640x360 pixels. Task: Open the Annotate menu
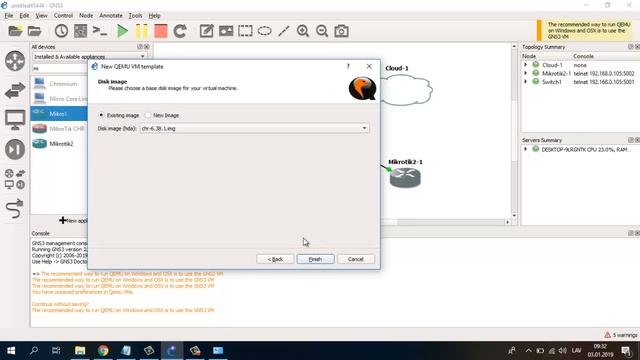[x=111, y=16]
